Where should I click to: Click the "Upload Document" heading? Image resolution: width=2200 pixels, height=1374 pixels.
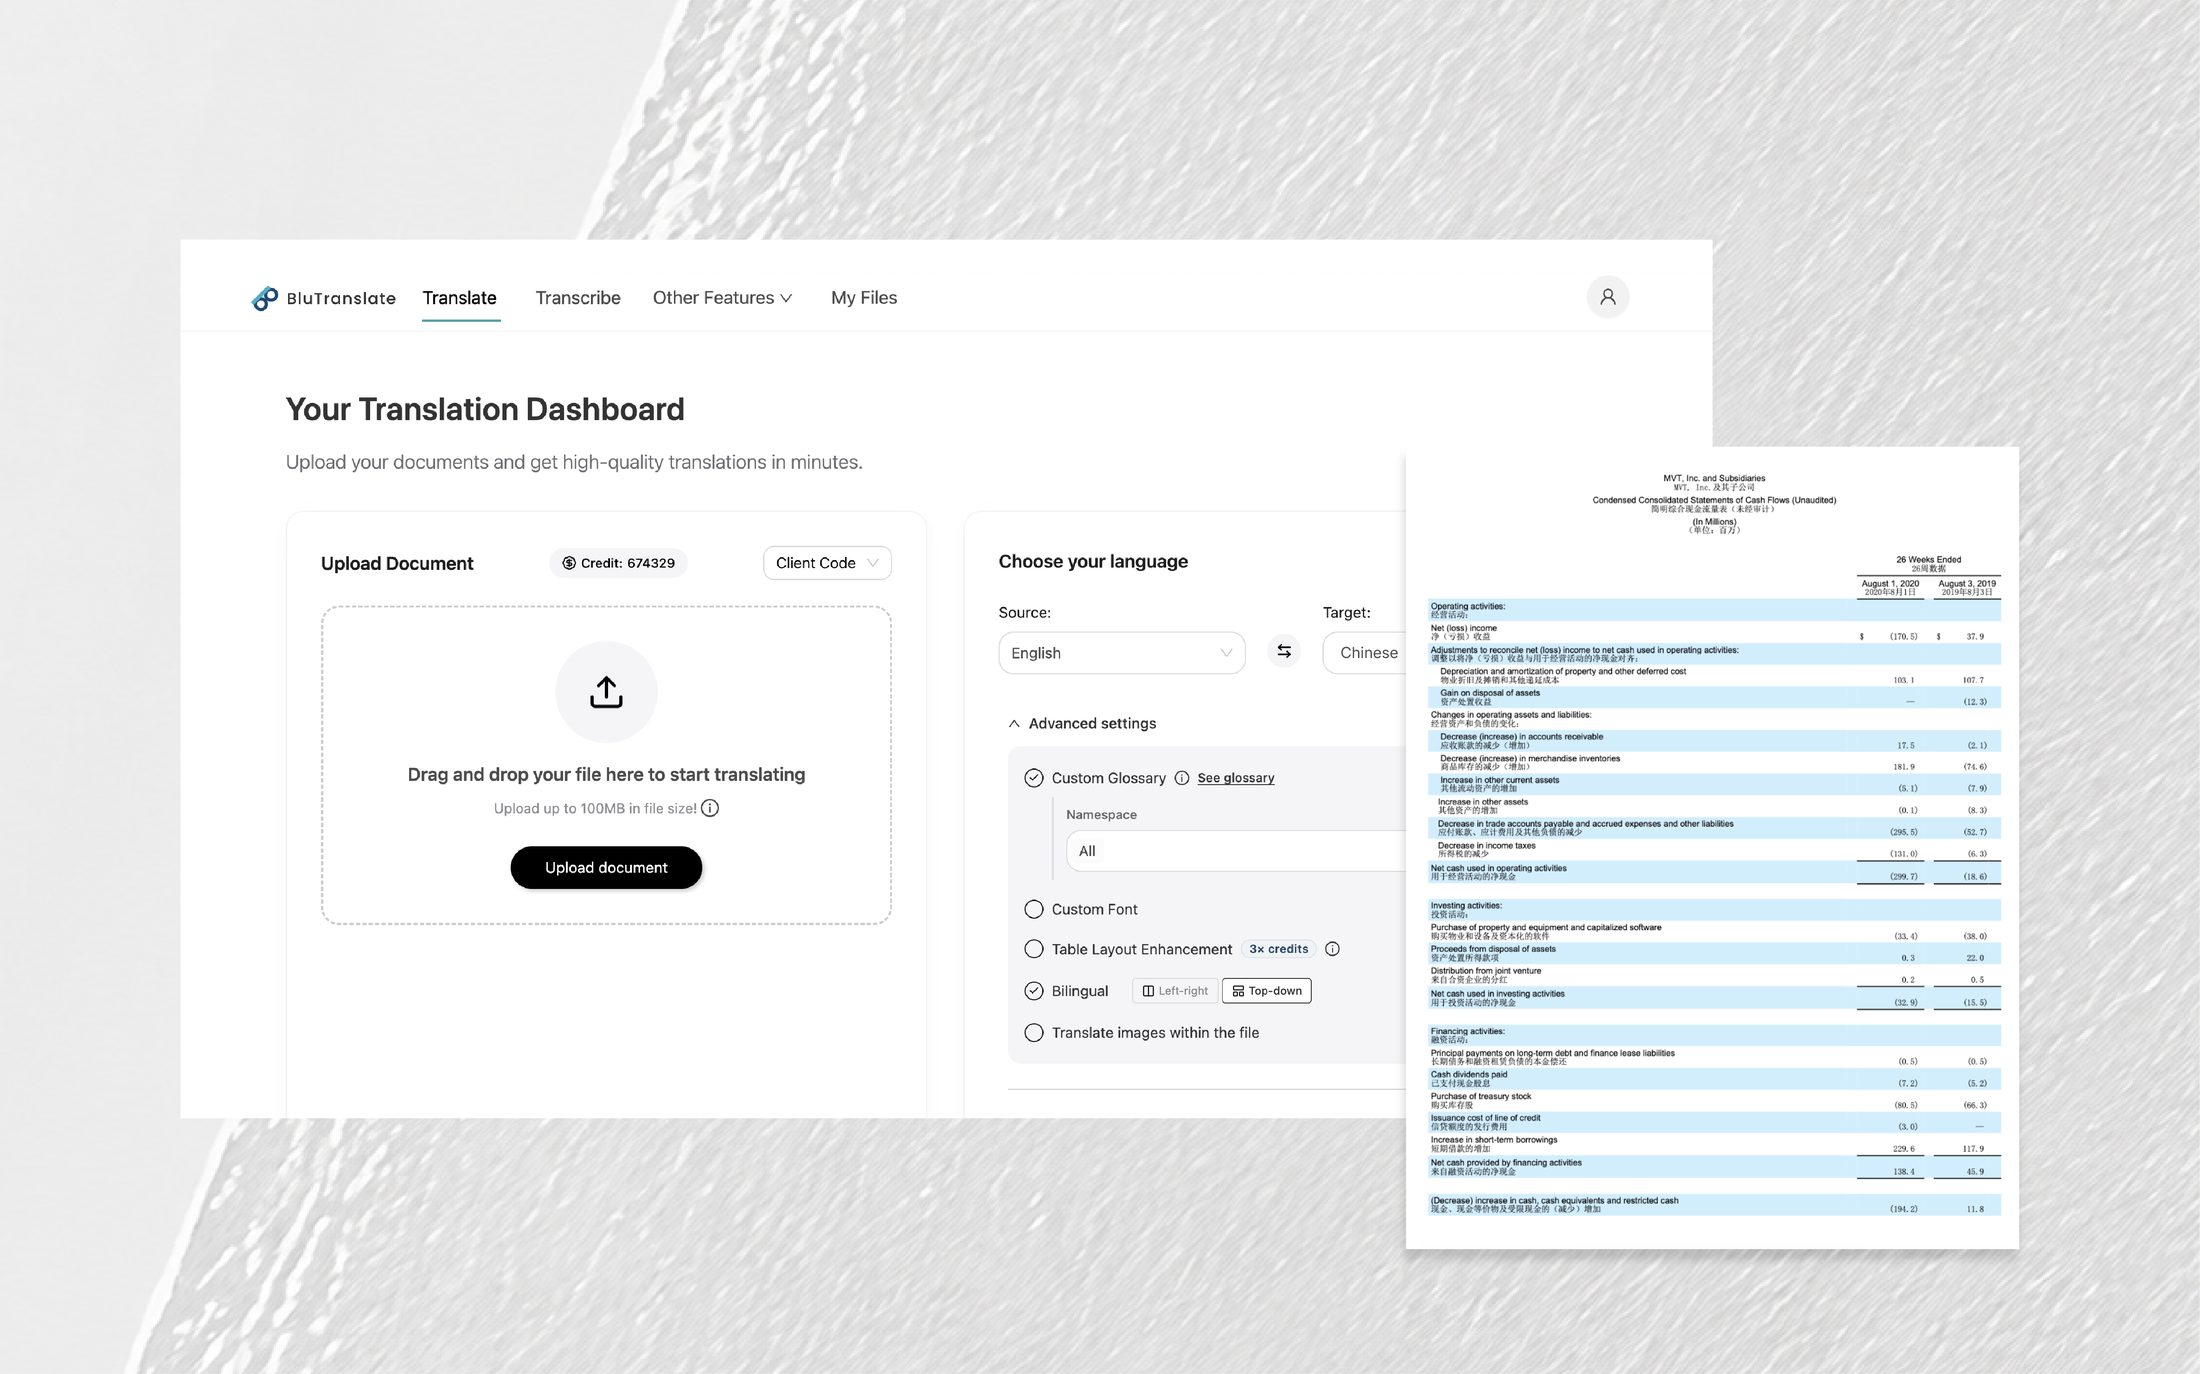coord(397,564)
